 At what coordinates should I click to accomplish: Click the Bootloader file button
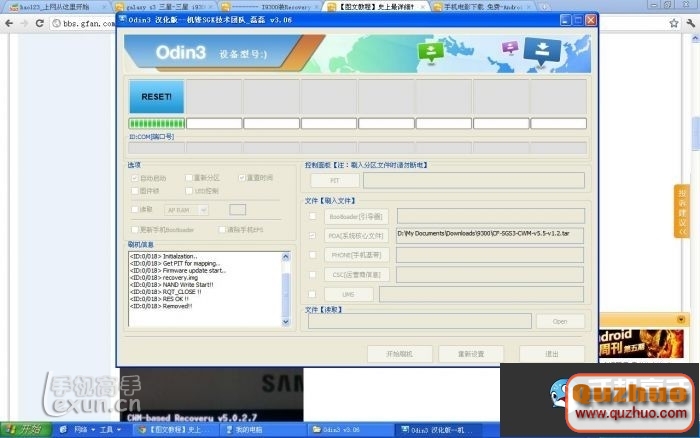coord(356,217)
